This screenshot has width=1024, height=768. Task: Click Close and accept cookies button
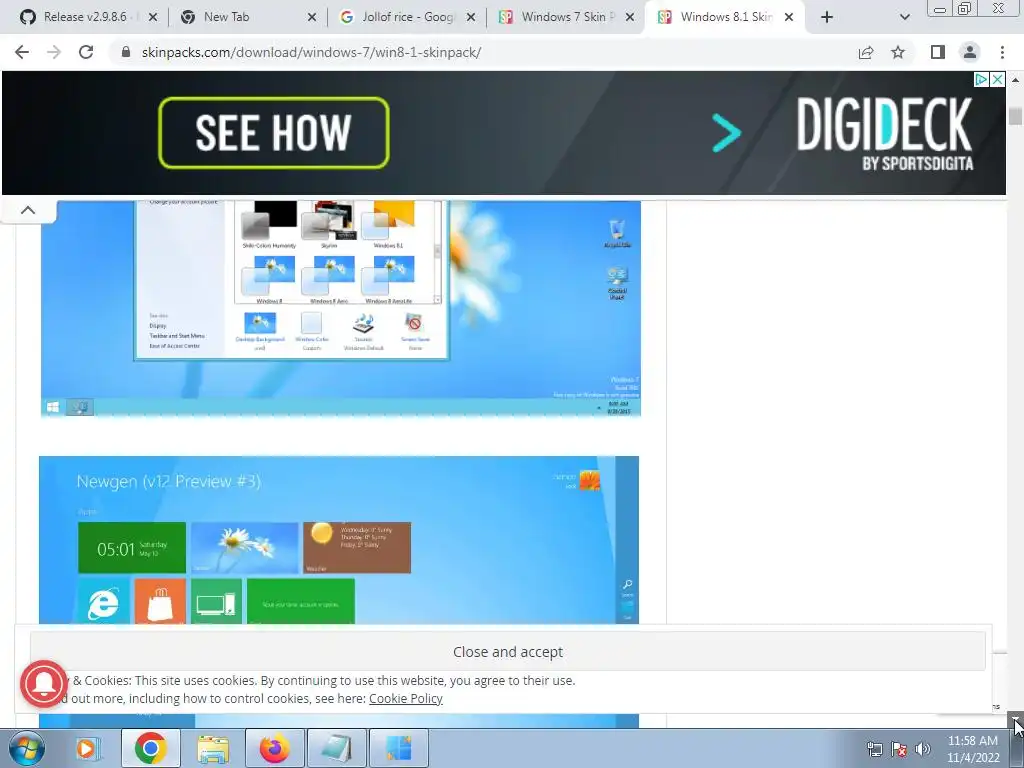pyautogui.click(x=507, y=652)
